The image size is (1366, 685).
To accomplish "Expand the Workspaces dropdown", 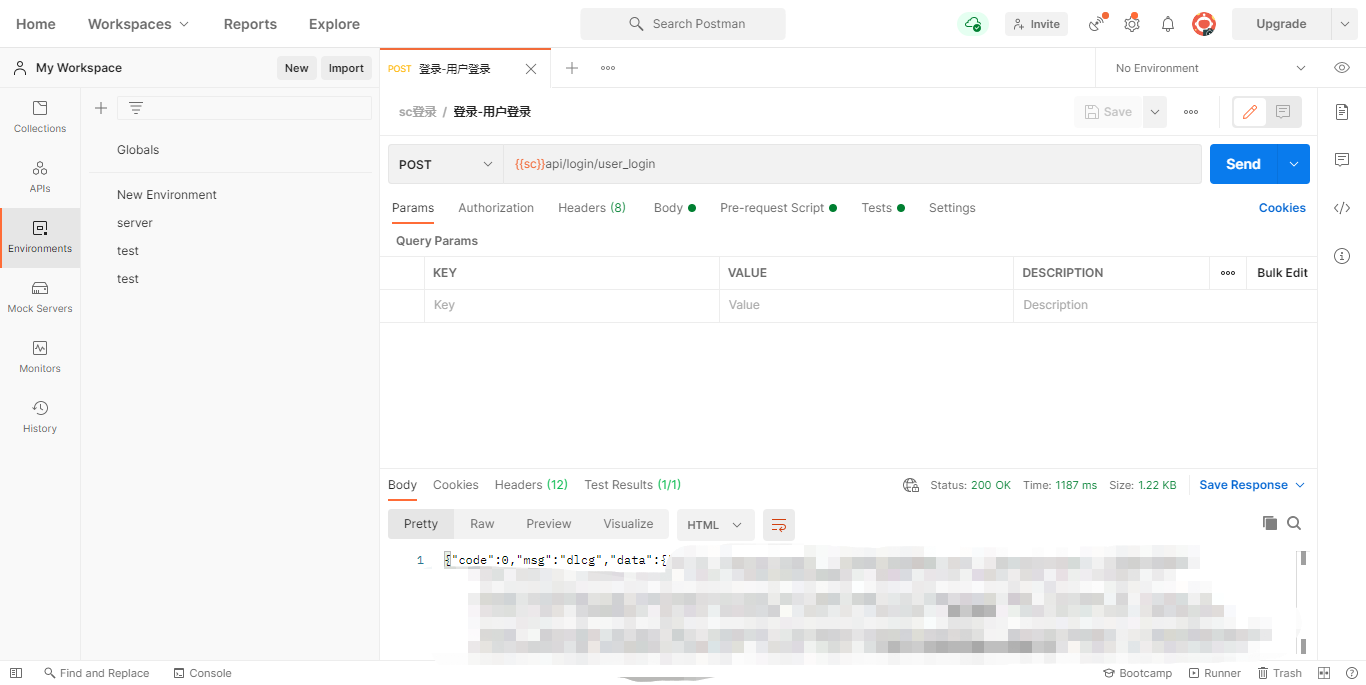I will pos(138,24).
